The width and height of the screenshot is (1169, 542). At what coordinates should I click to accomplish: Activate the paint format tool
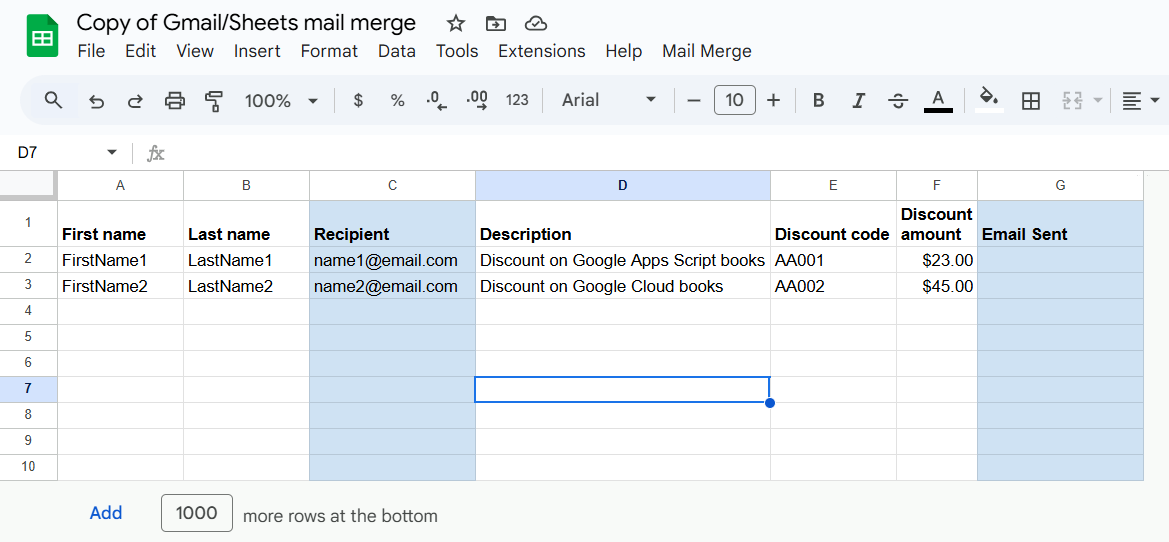214,101
